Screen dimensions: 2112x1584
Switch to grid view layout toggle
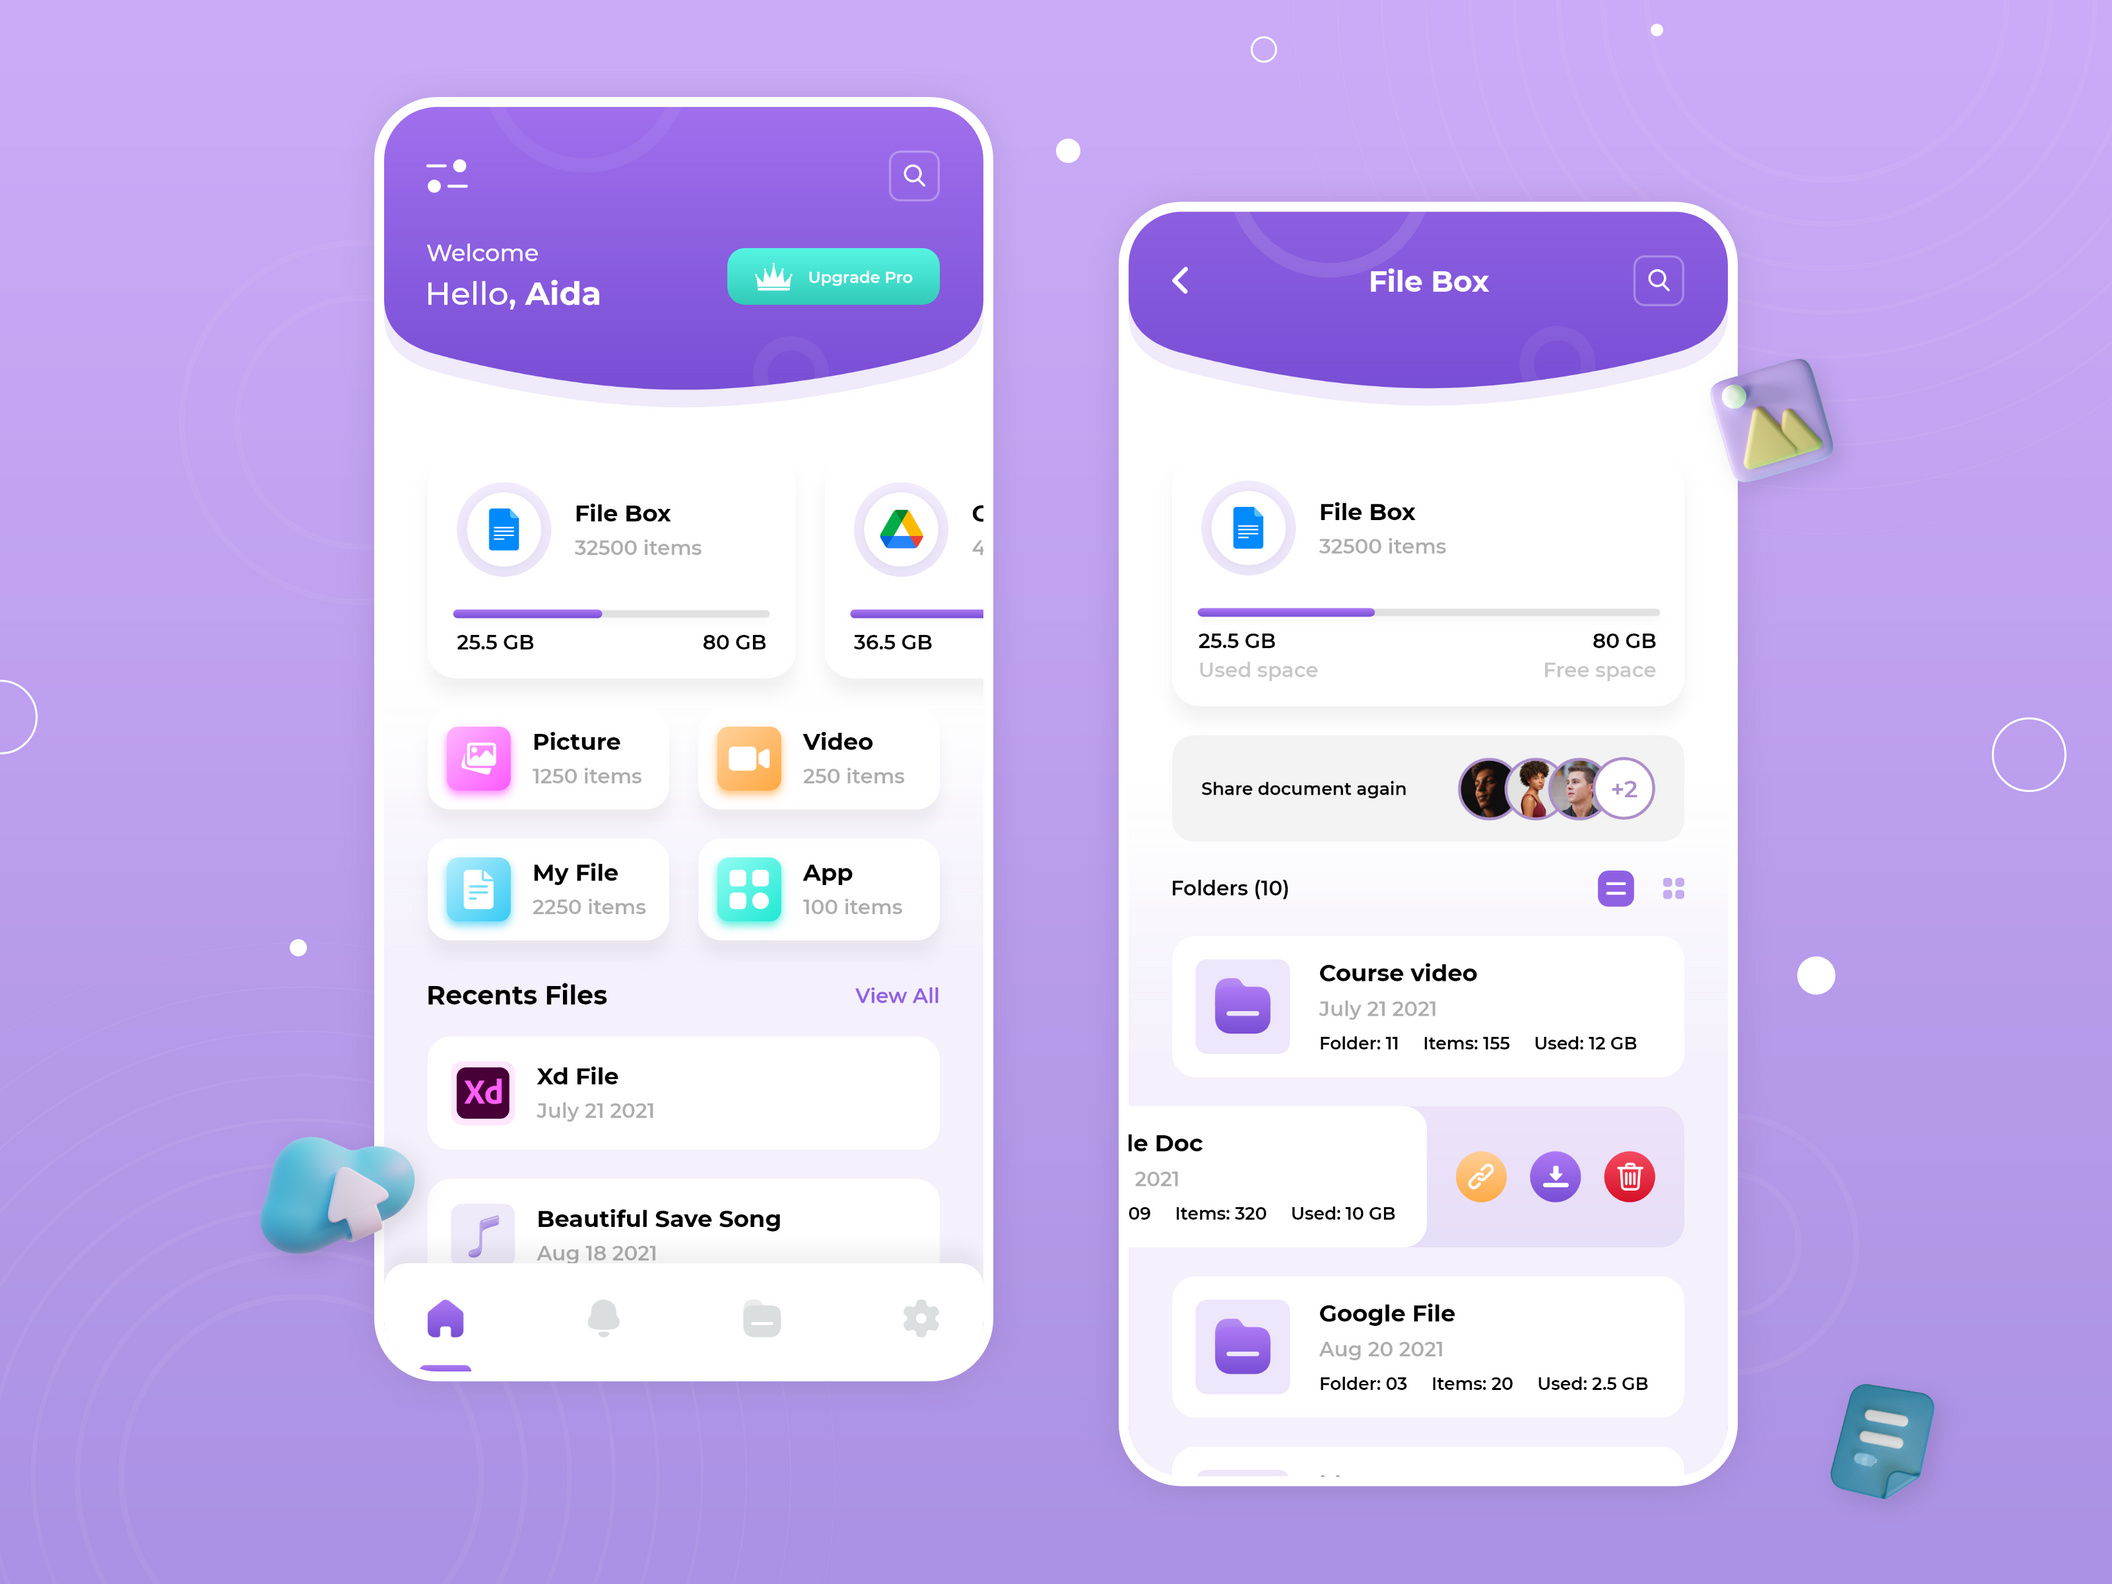(1675, 887)
